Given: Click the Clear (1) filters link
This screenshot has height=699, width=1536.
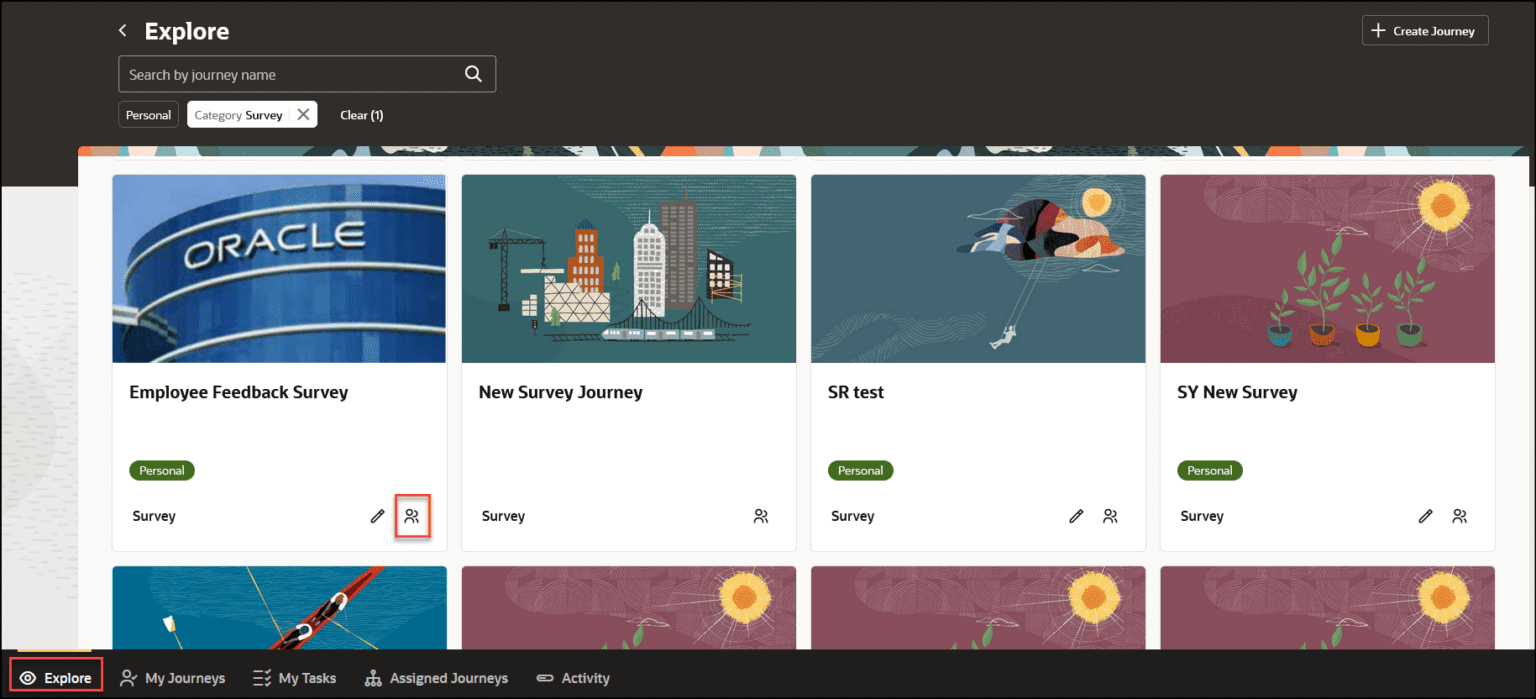Looking at the screenshot, I should tap(362, 115).
